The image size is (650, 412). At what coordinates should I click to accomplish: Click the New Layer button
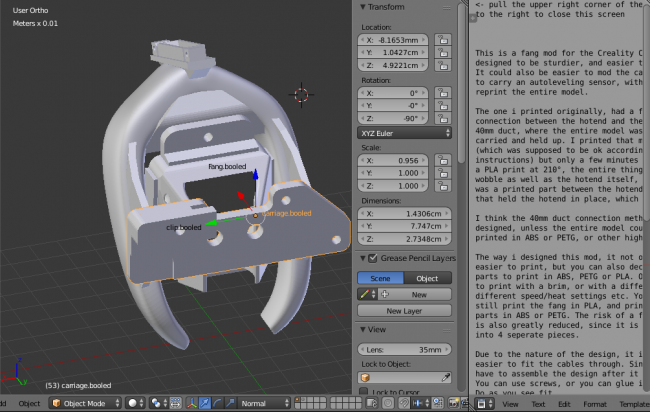pos(404,310)
